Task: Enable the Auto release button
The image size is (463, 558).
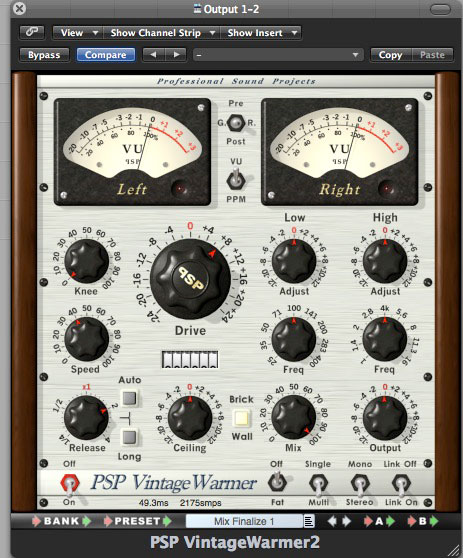Action: 129,398
